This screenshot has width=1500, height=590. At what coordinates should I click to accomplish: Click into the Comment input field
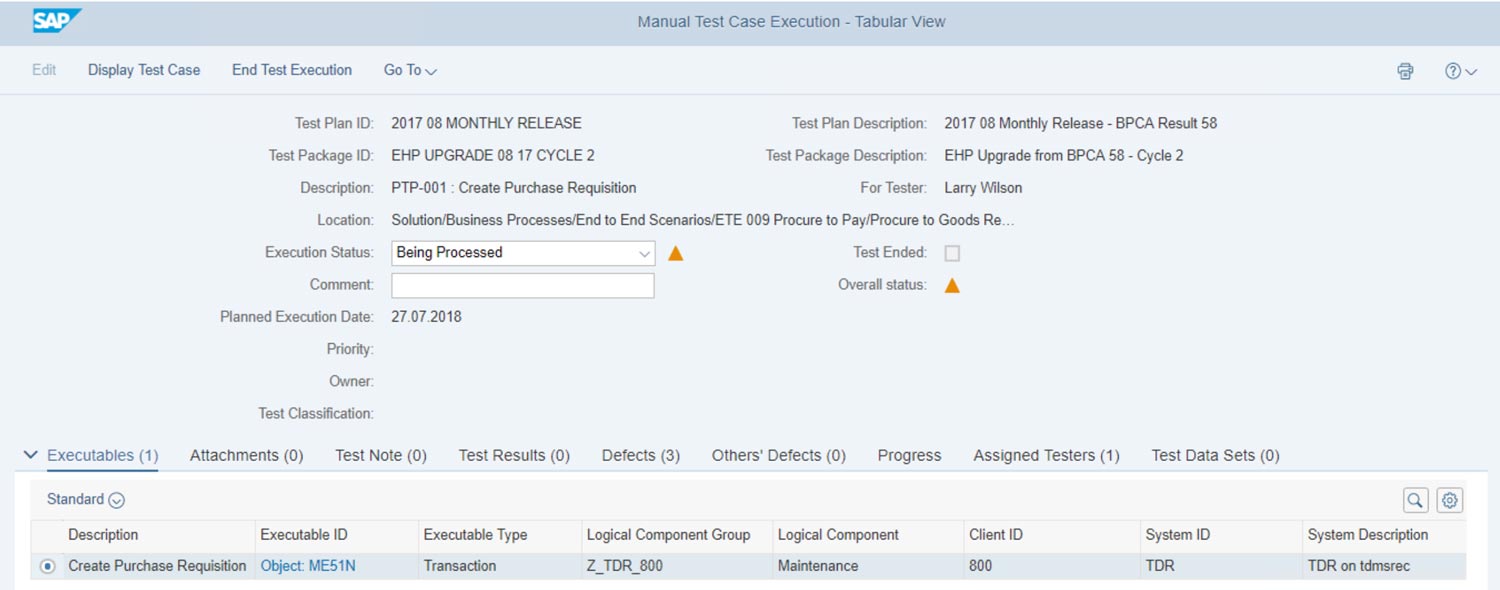[522, 285]
